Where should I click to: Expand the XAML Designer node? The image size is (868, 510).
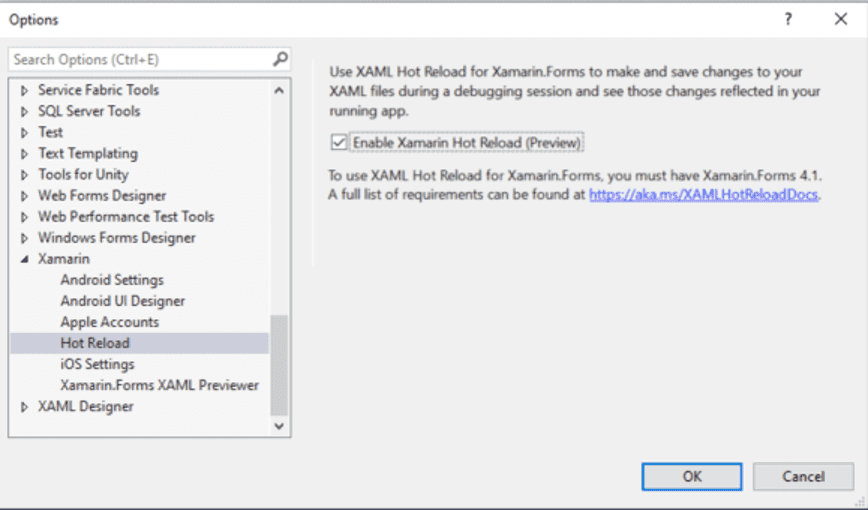24,407
